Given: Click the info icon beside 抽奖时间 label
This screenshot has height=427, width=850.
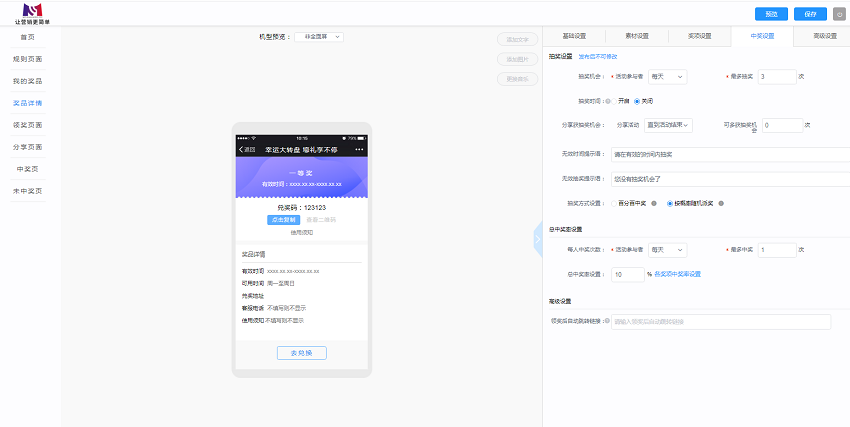Looking at the screenshot, I should pos(608,101).
